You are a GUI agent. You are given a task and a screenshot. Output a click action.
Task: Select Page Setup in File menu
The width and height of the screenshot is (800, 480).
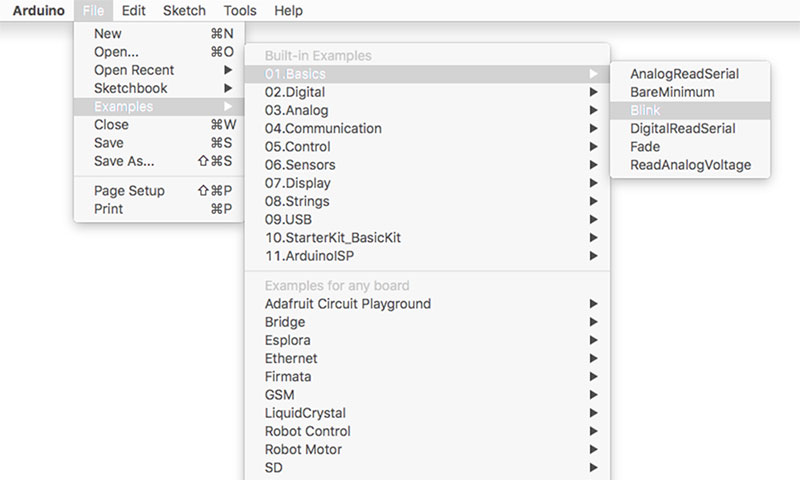129,191
